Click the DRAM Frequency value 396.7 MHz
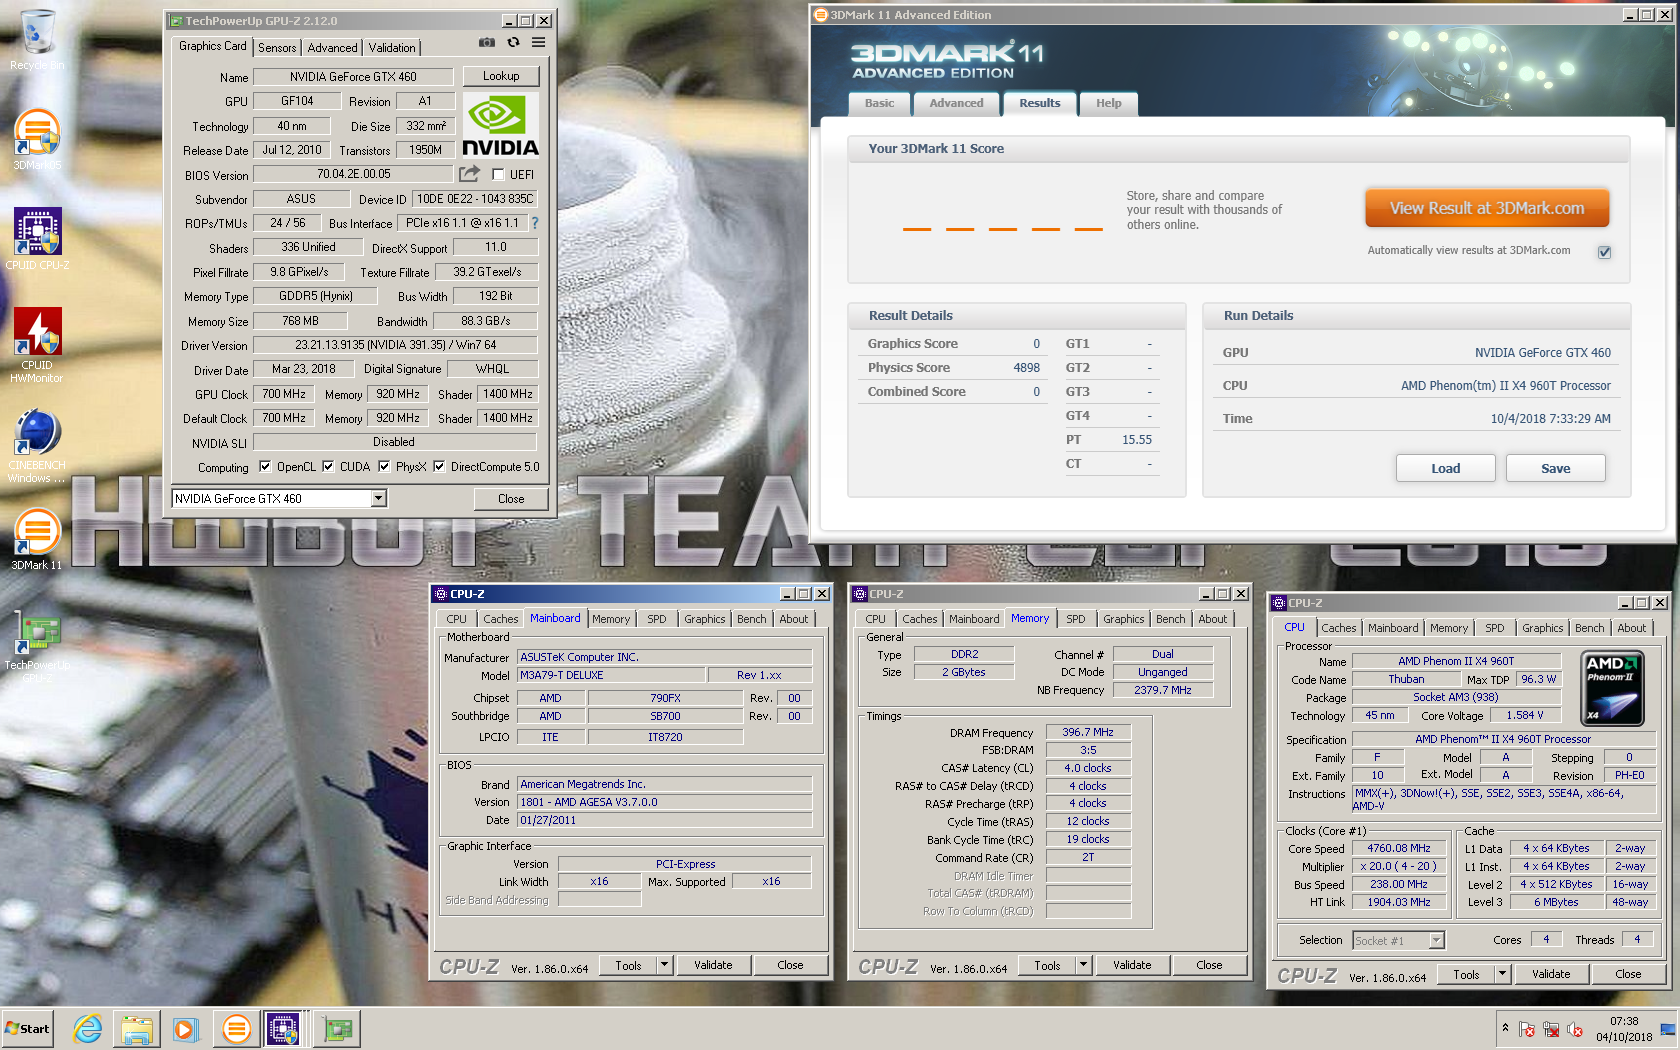This screenshot has width=1680, height=1050. 1087,732
